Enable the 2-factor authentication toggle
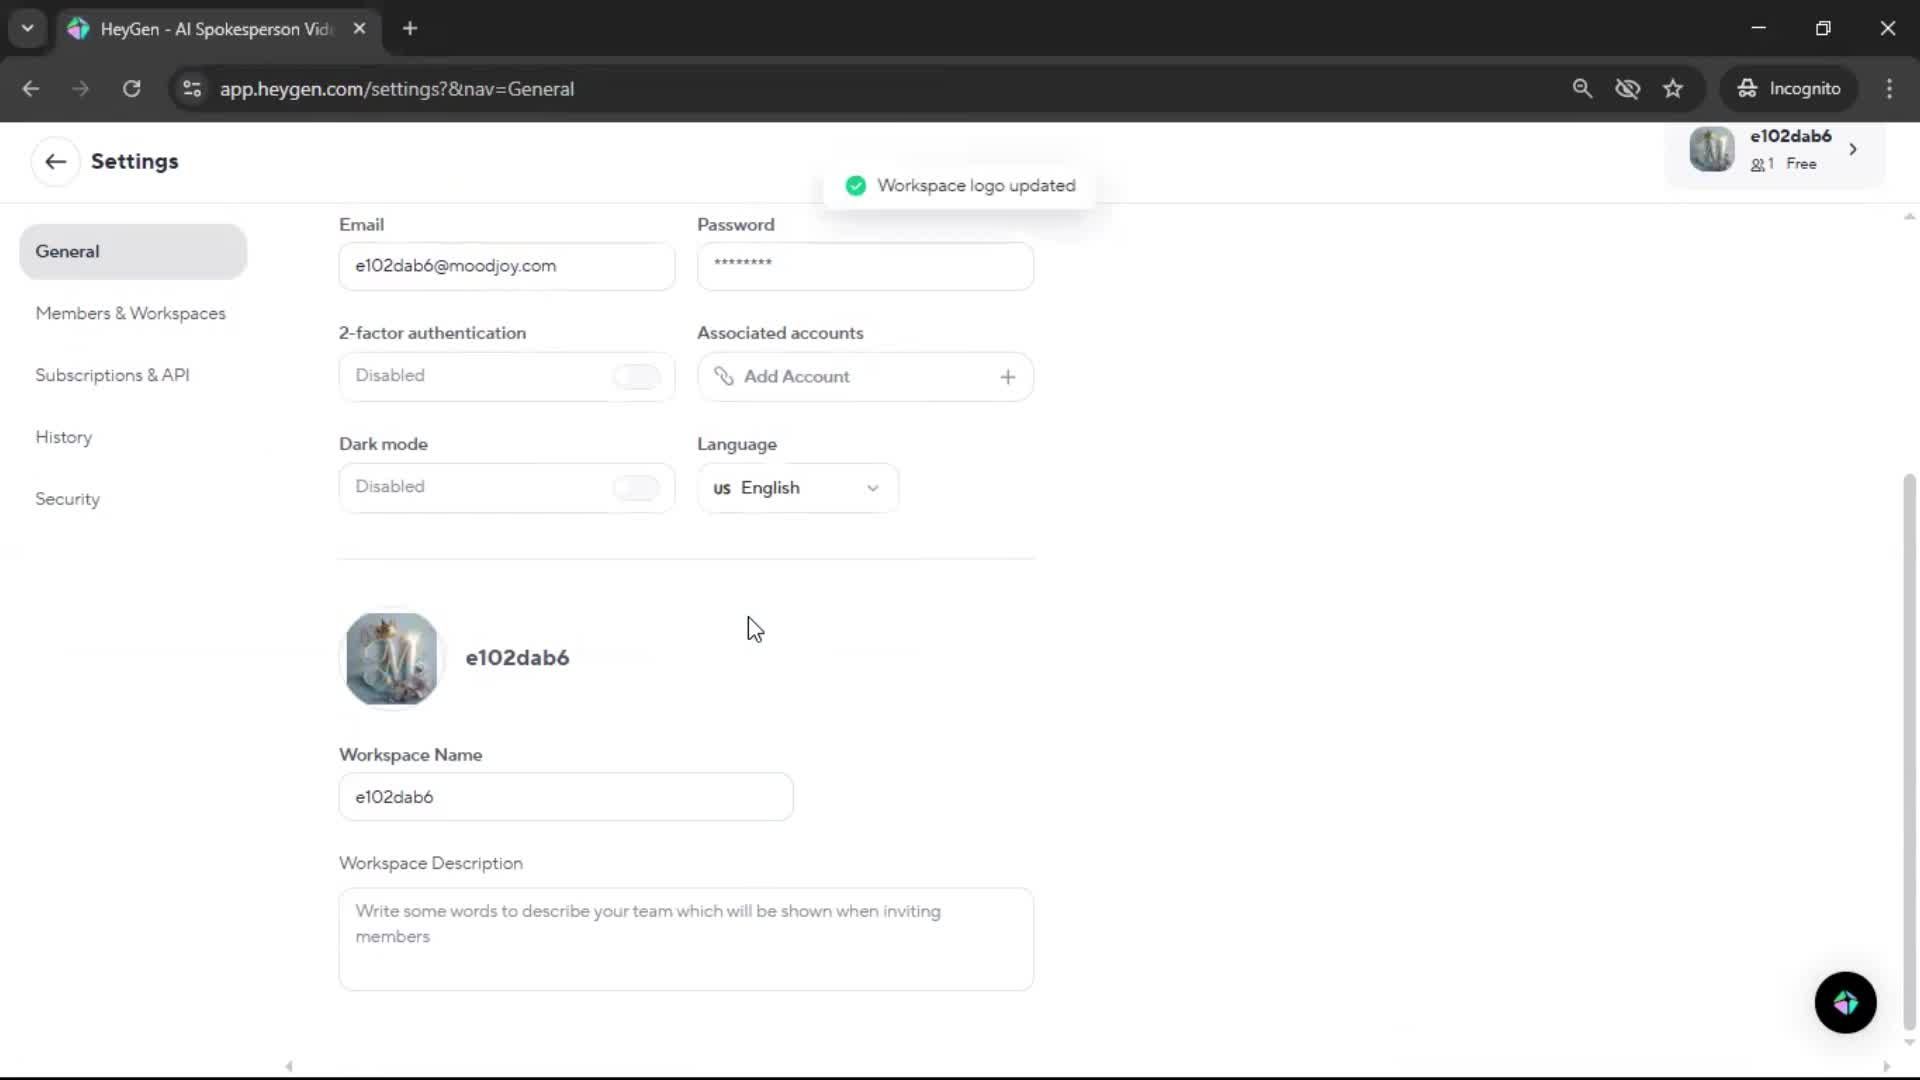This screenshot has height=1080, width=1920. pos(636,376)
